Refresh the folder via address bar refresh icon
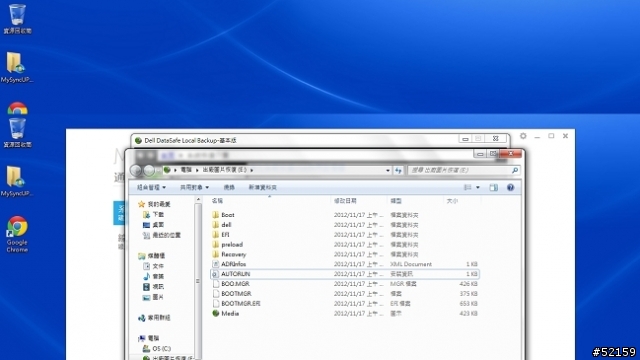The height and width of the screenshot is (360, 640). coord(398,170)
